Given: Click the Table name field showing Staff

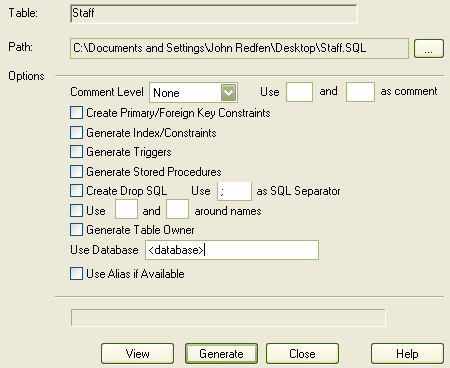Looking at the screenshot, I should coord(214,14).
